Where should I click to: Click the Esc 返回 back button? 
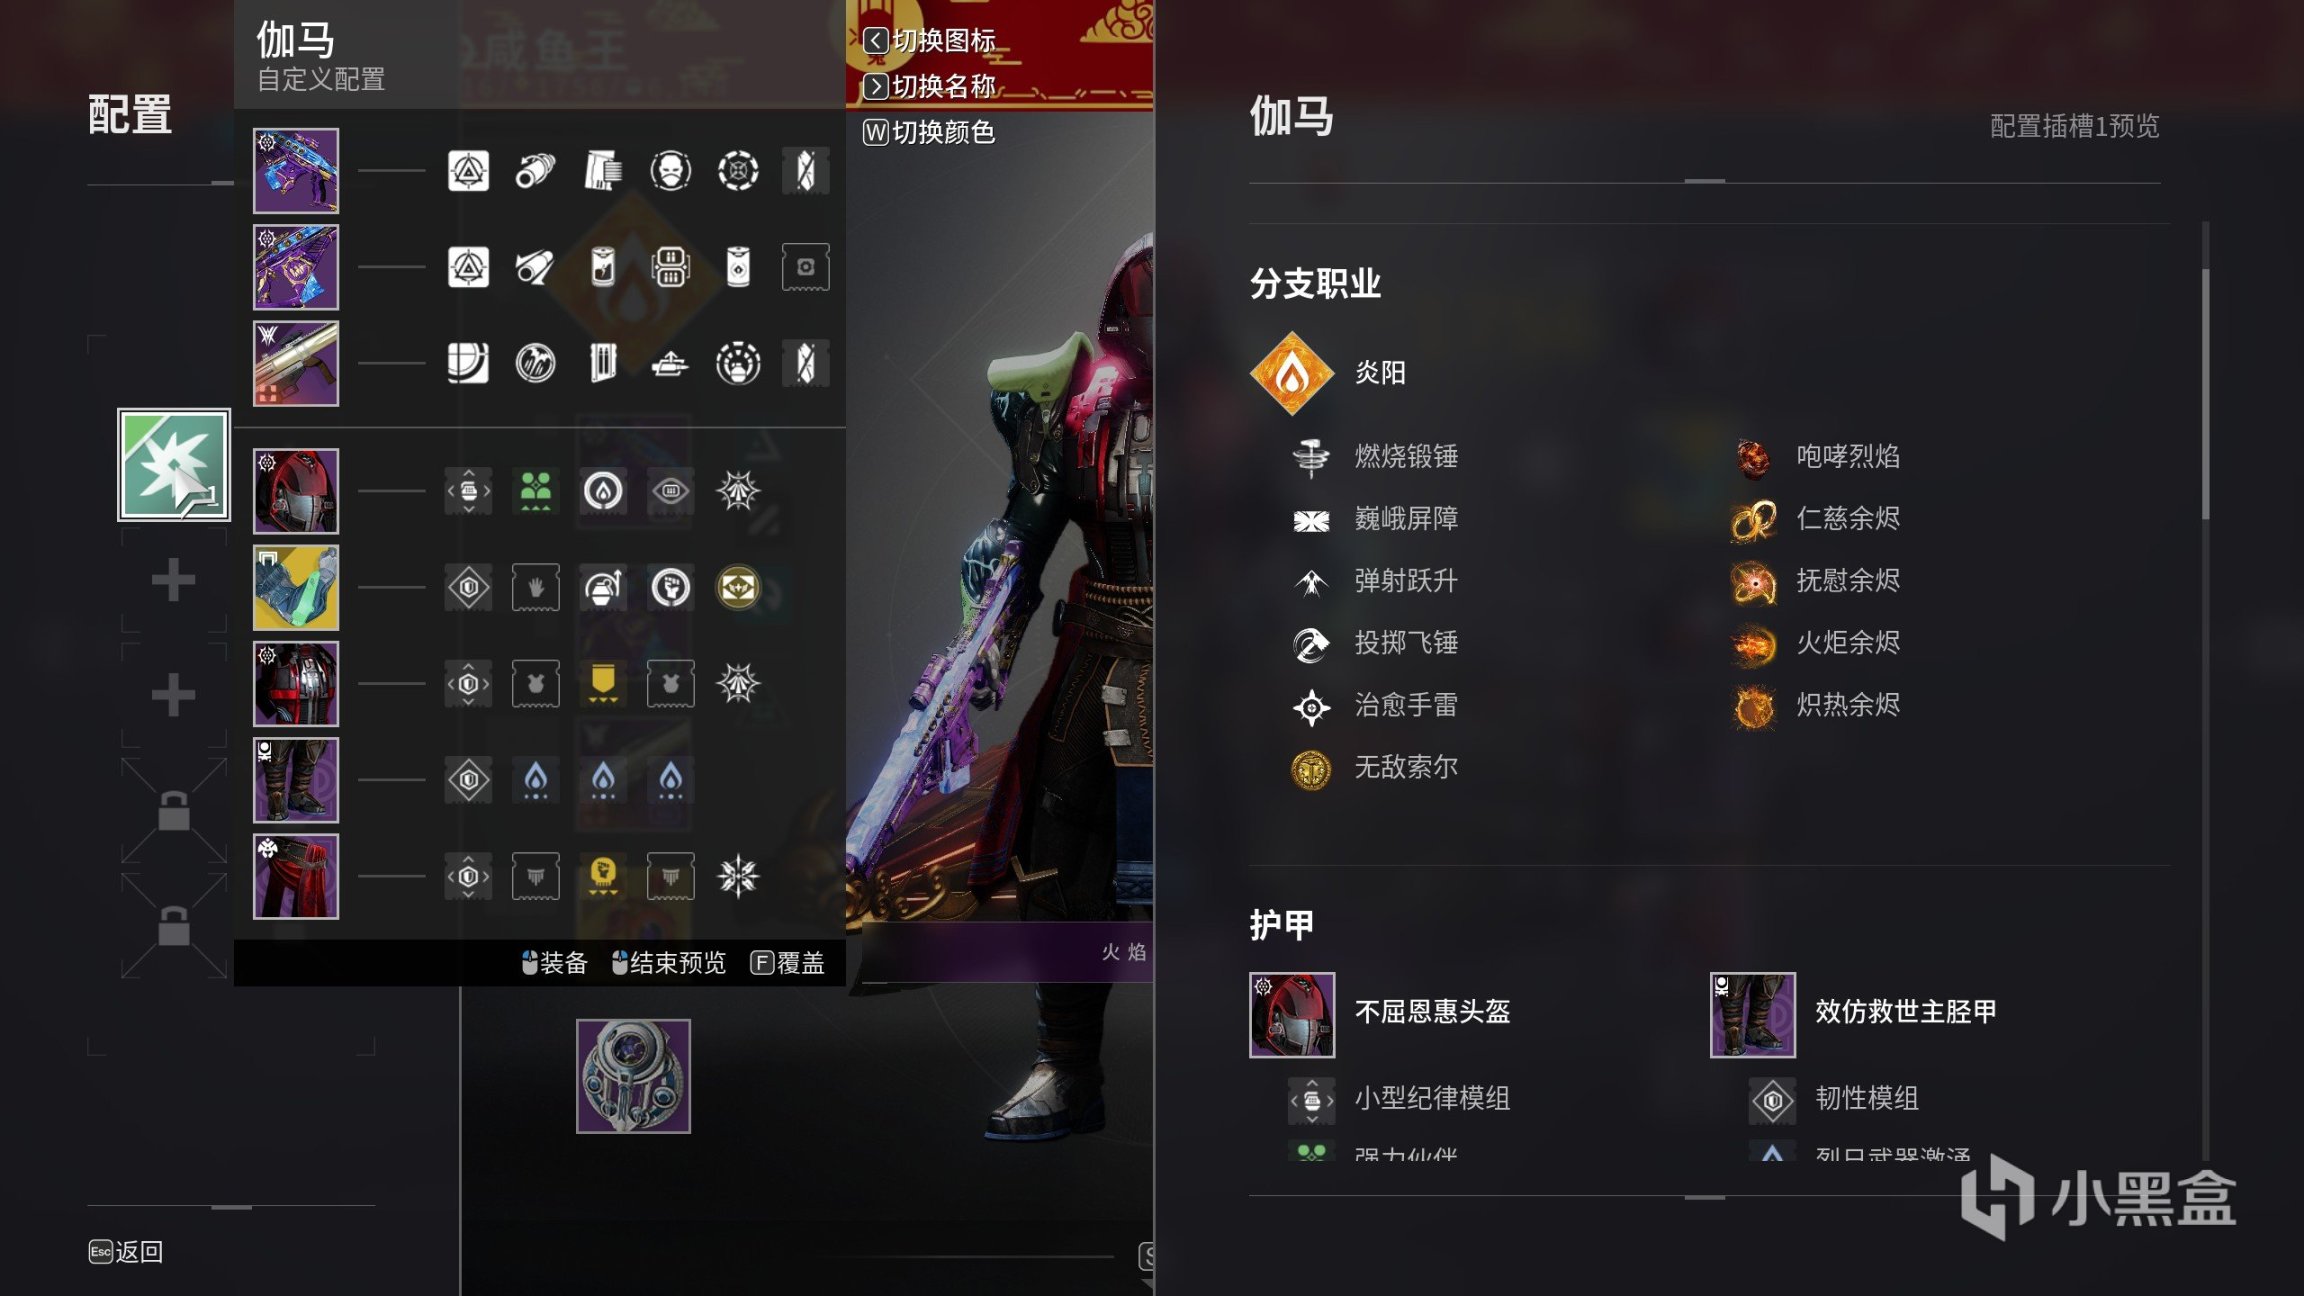click(126, 1252)
